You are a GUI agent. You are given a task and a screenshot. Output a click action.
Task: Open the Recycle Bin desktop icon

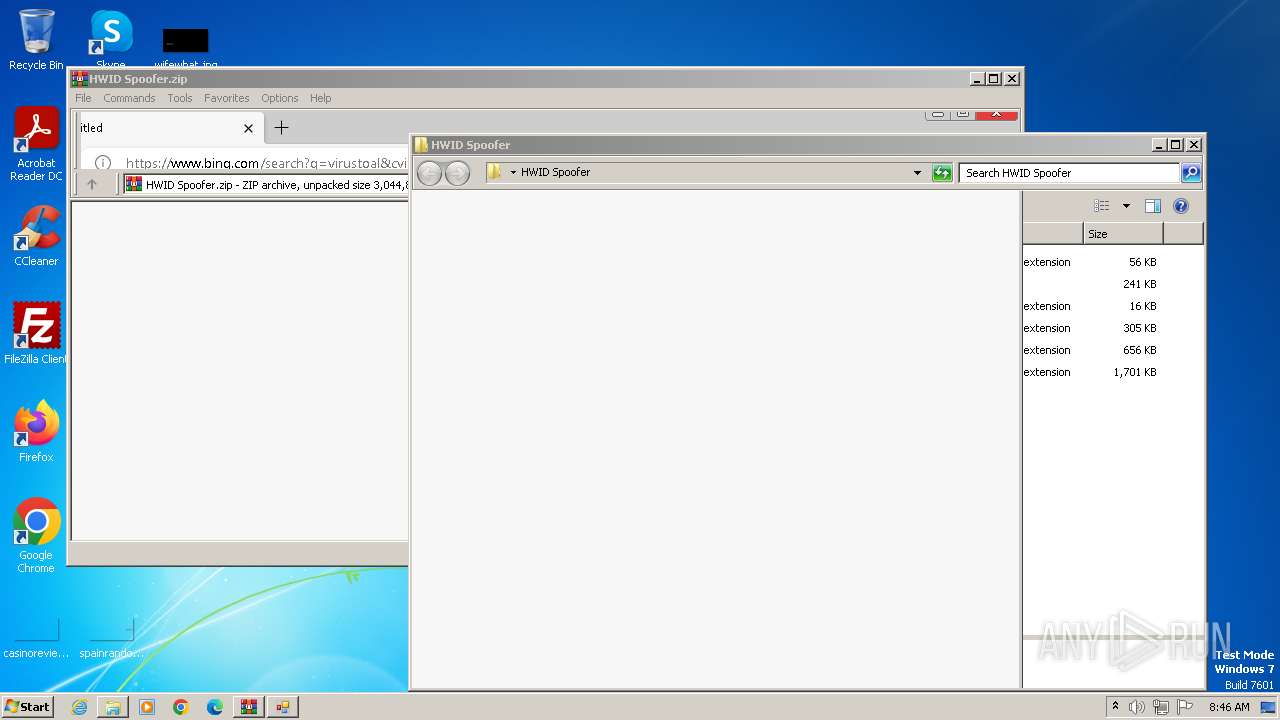[36, 40]
